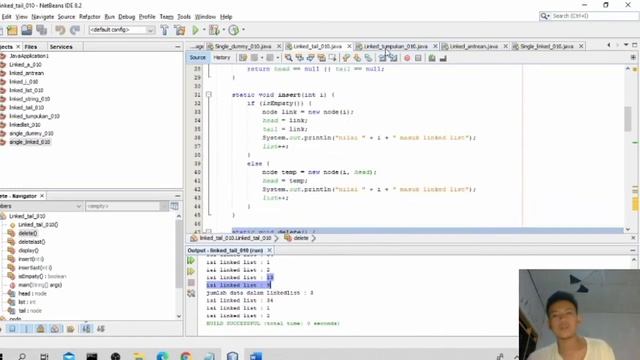Image resolution: width=640 pixels, height=360 pixels.
Task: Click the Save All icon
Action: pos(41,30)
